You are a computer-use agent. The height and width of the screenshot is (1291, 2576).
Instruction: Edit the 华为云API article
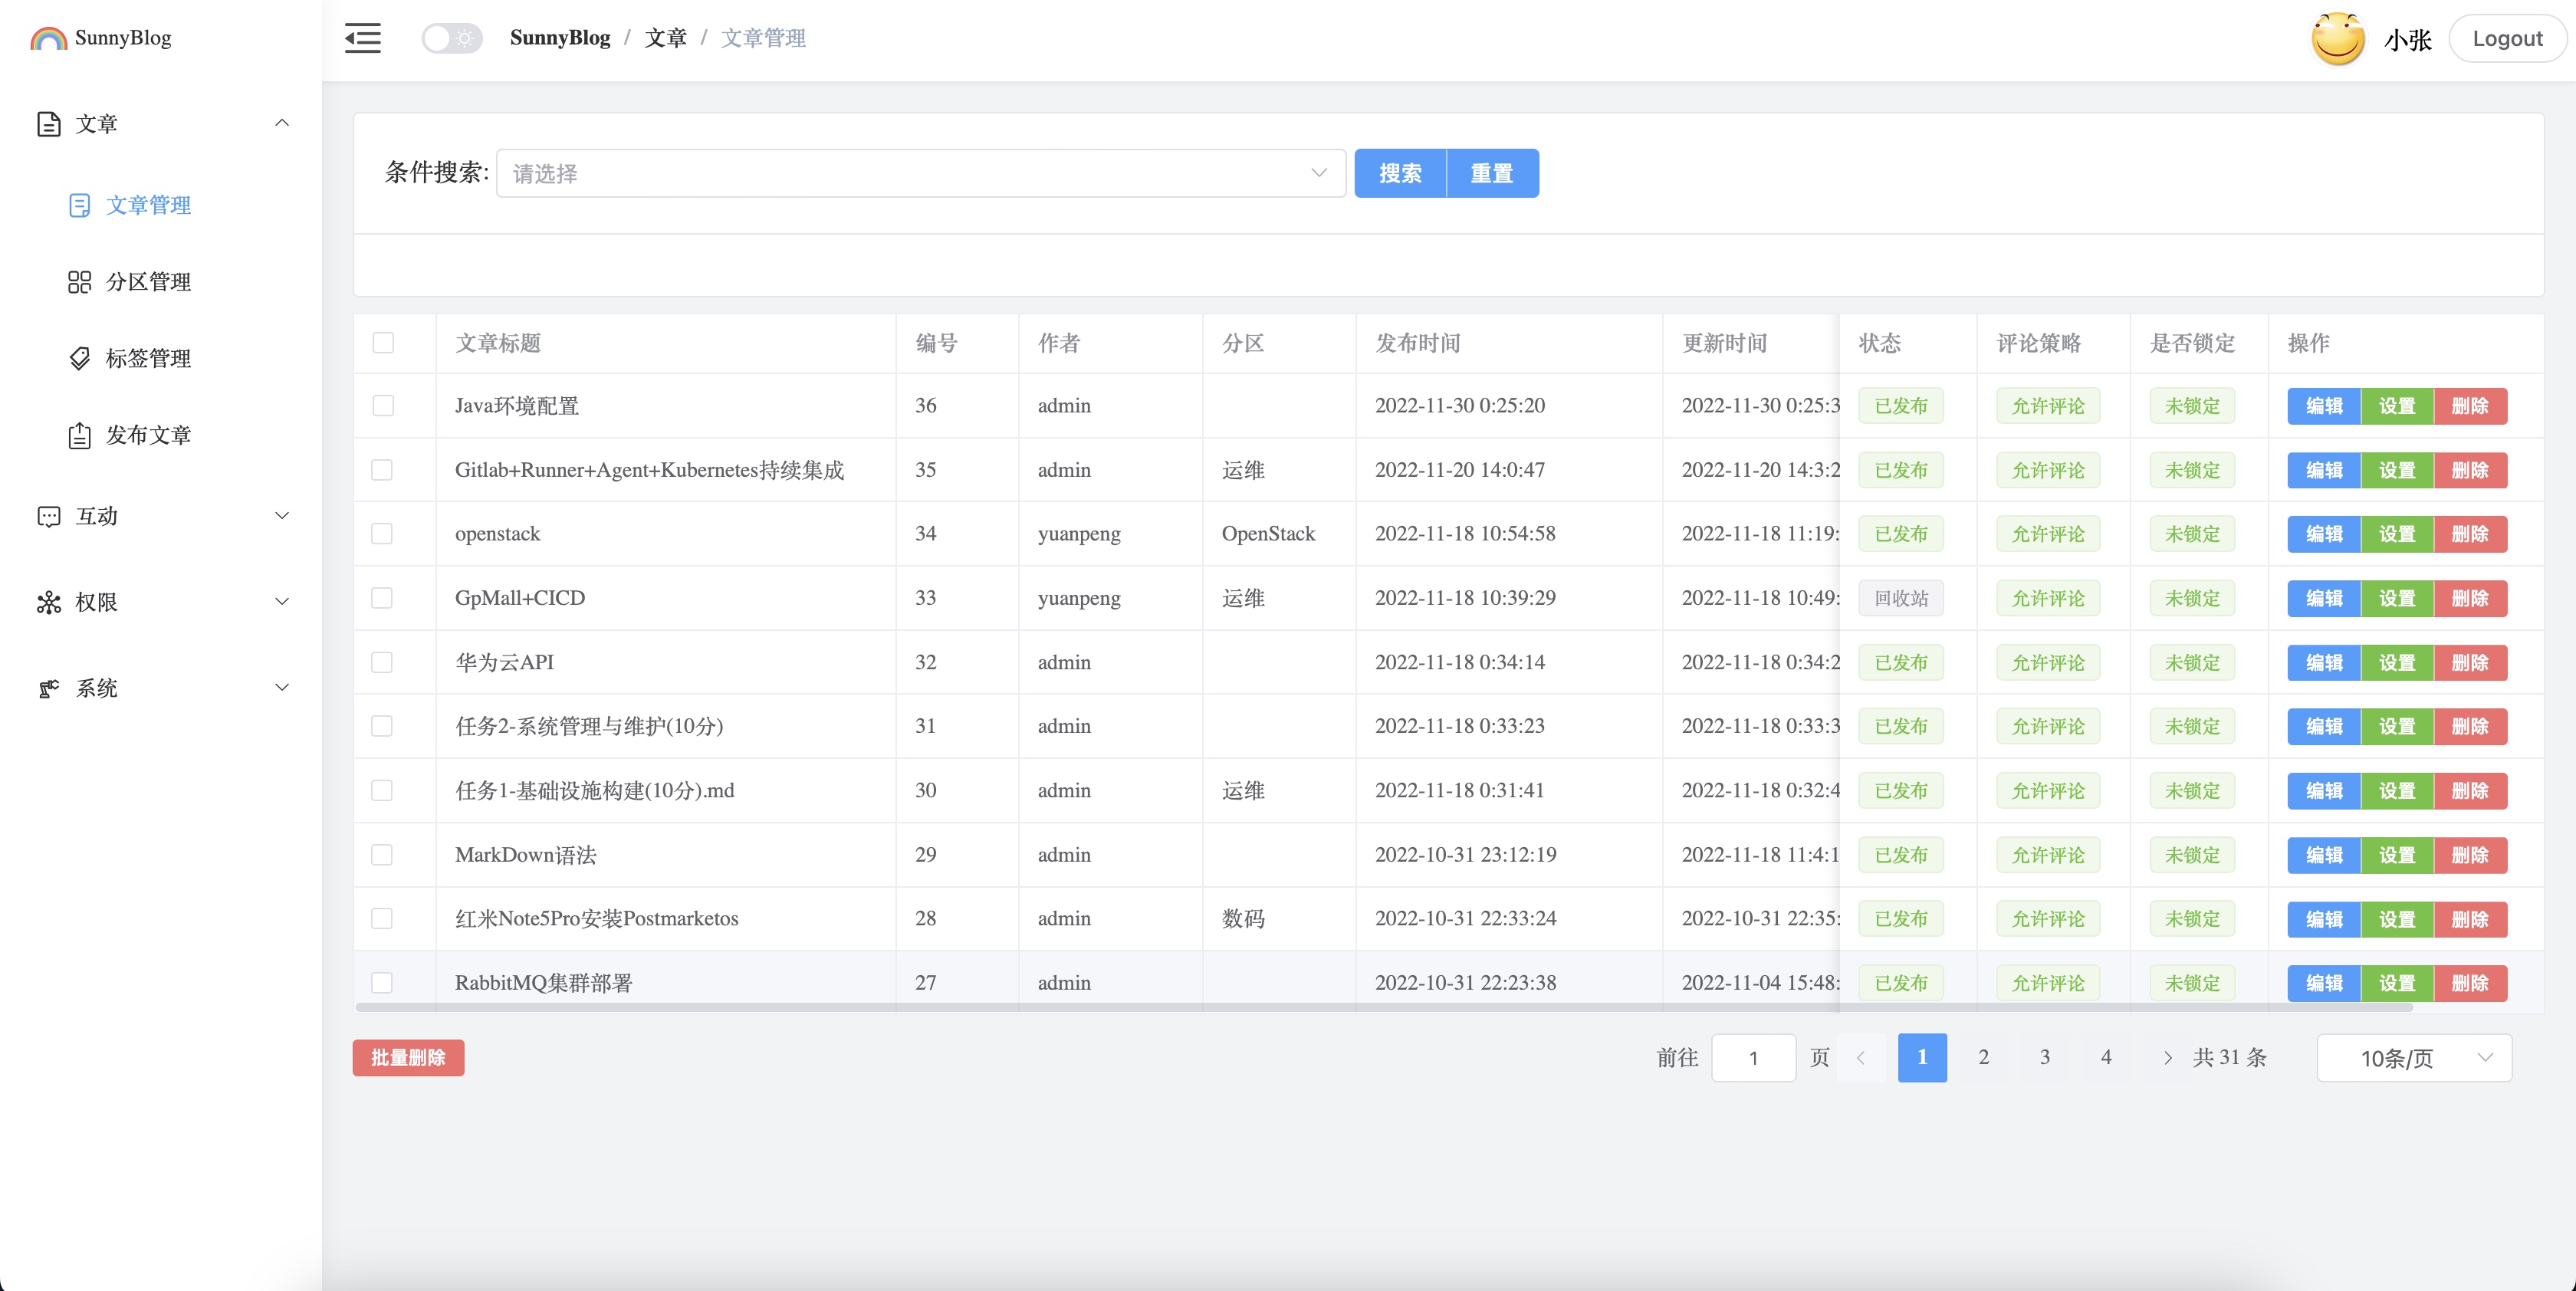(x=2324, y=662)
